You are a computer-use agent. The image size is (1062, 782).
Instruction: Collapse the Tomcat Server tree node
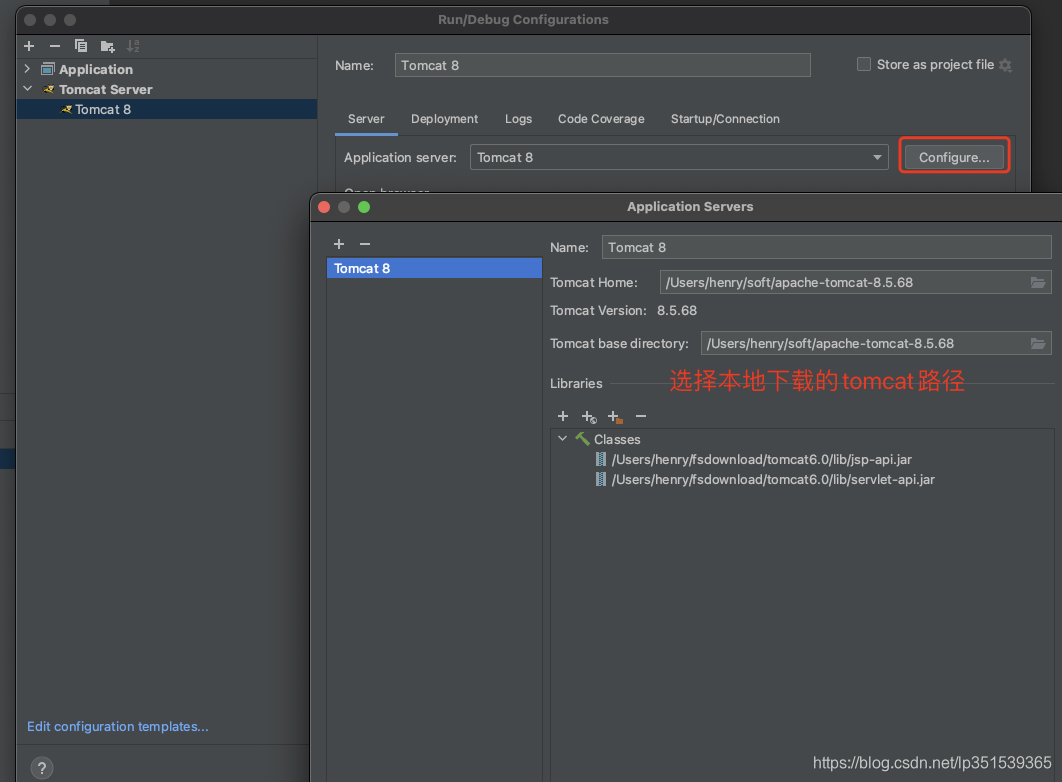[x=27, y=89]
